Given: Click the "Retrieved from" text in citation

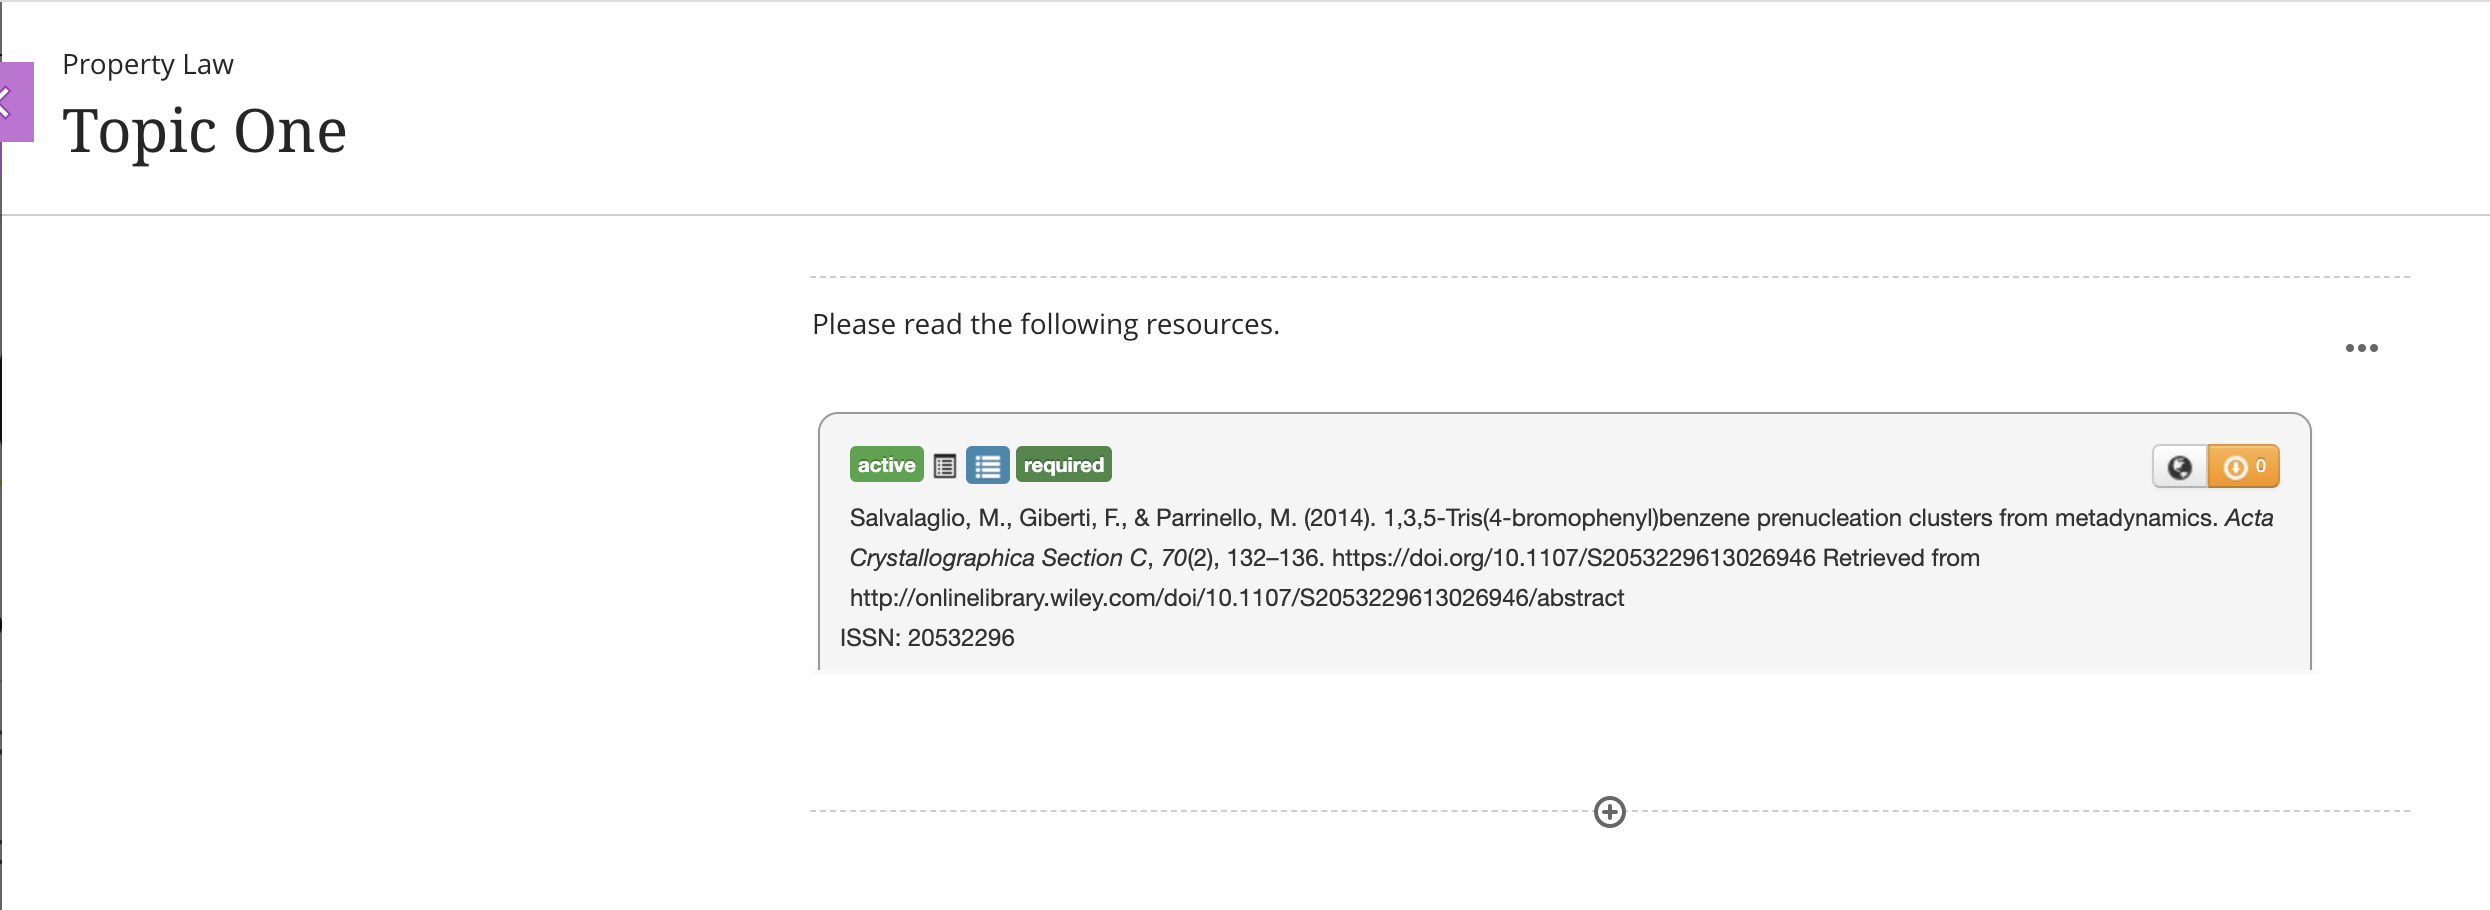Looking at the screenshot, I should (1901, 558).
